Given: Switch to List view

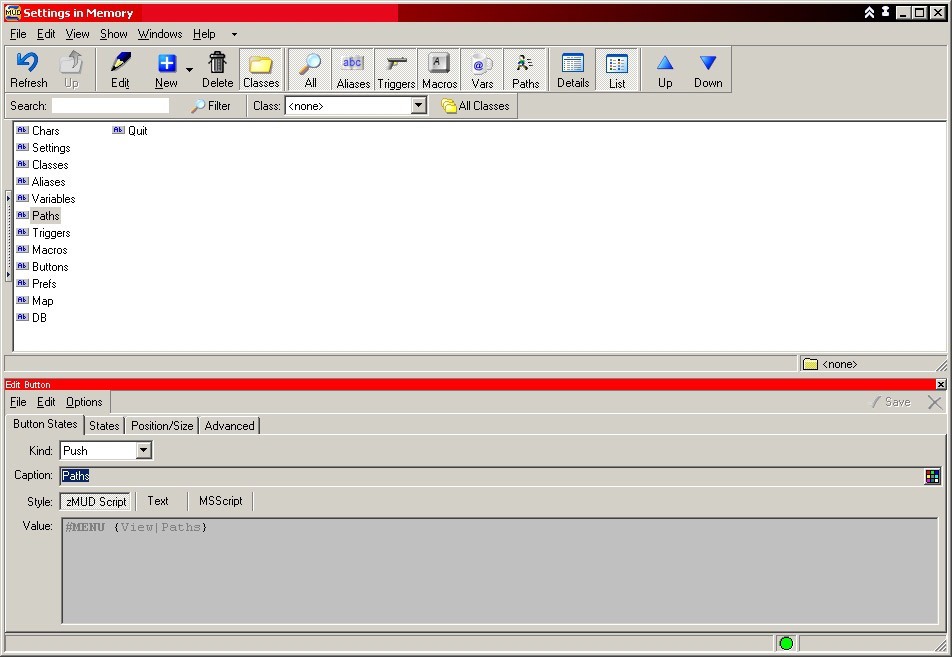Looking at the screenshot, I should 617,70.
